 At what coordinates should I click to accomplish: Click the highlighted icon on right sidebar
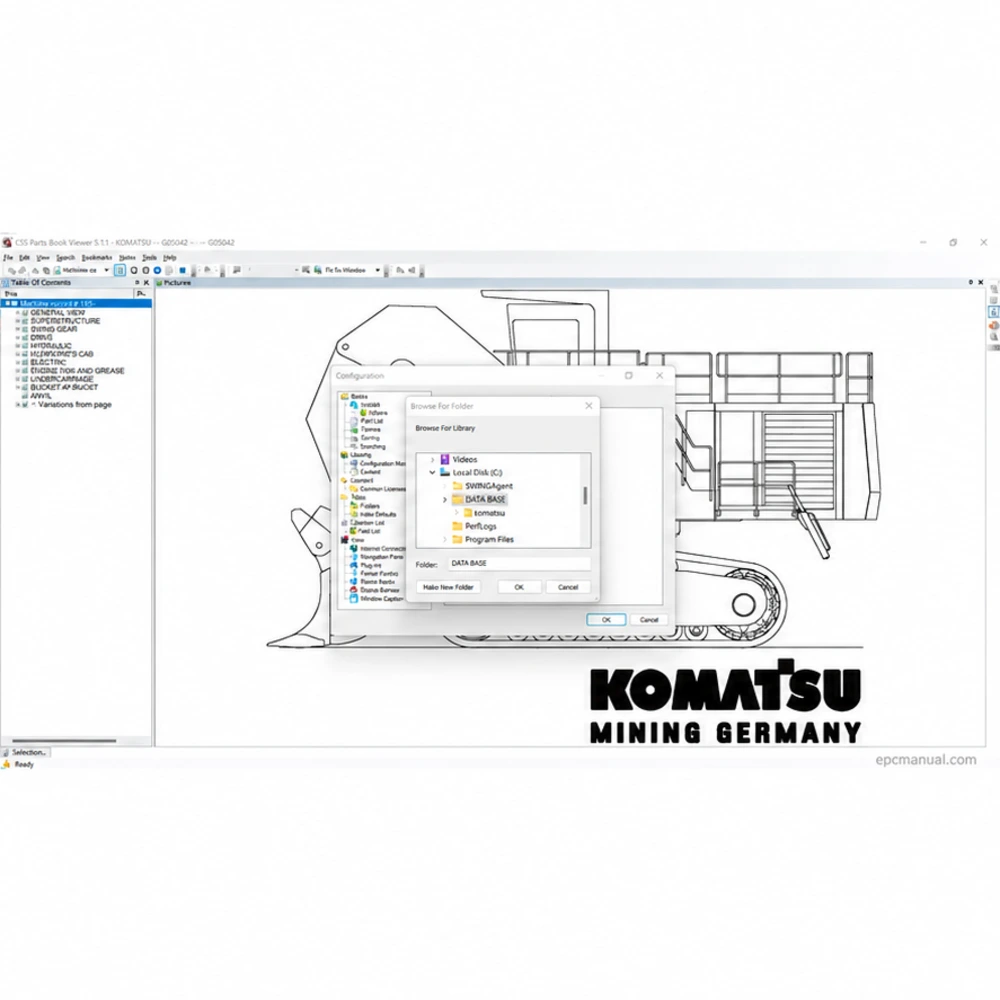click(x=994, y=312)
